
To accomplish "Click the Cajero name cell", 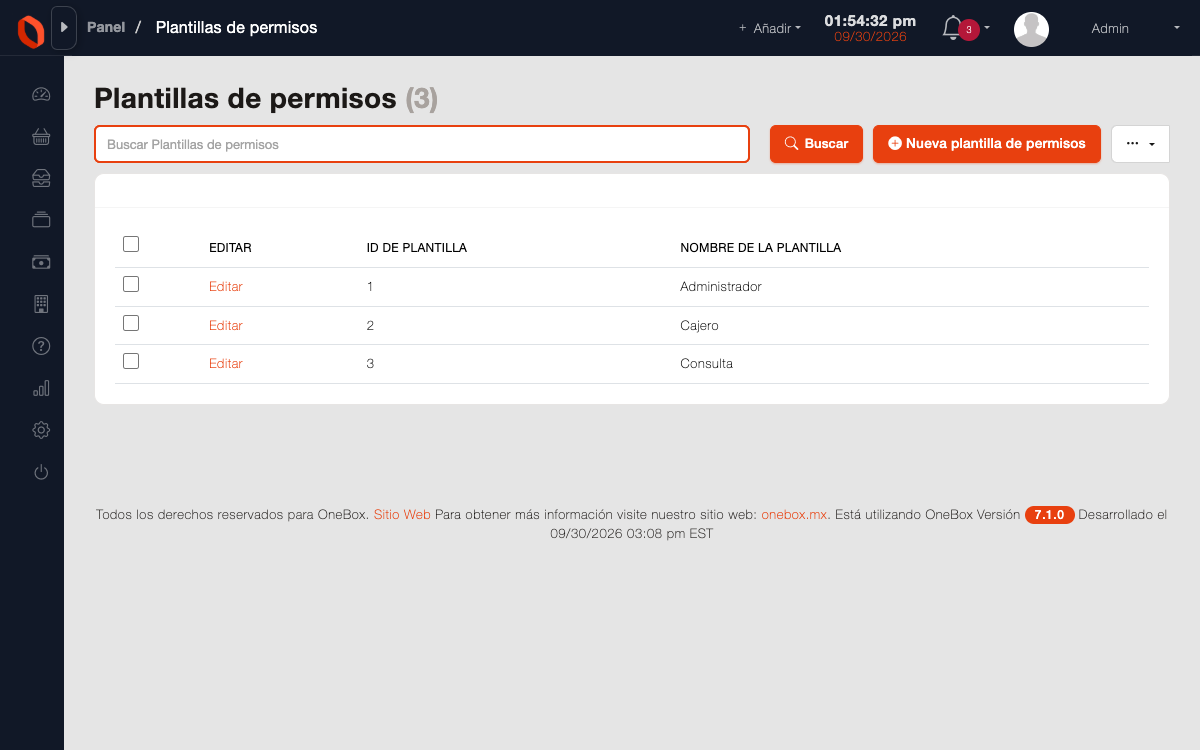I will pyautogui.click(x=699, y=326).
